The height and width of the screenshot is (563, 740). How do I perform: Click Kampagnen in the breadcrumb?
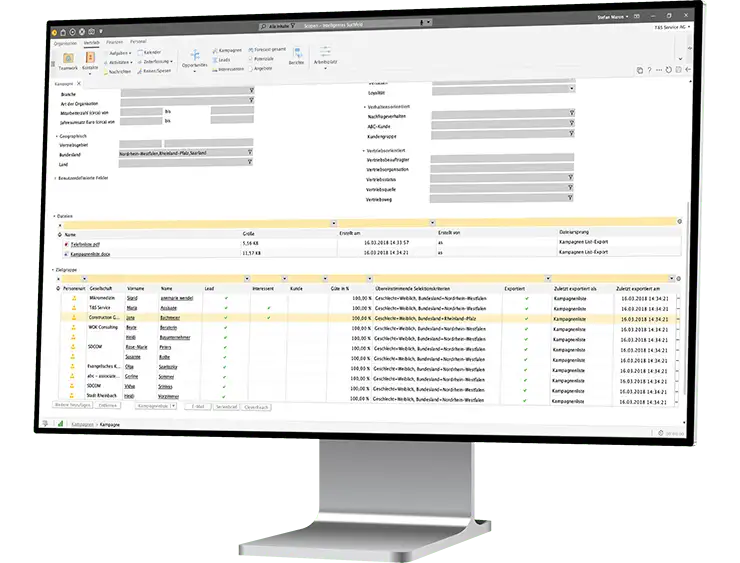click(x=82, y=424)
